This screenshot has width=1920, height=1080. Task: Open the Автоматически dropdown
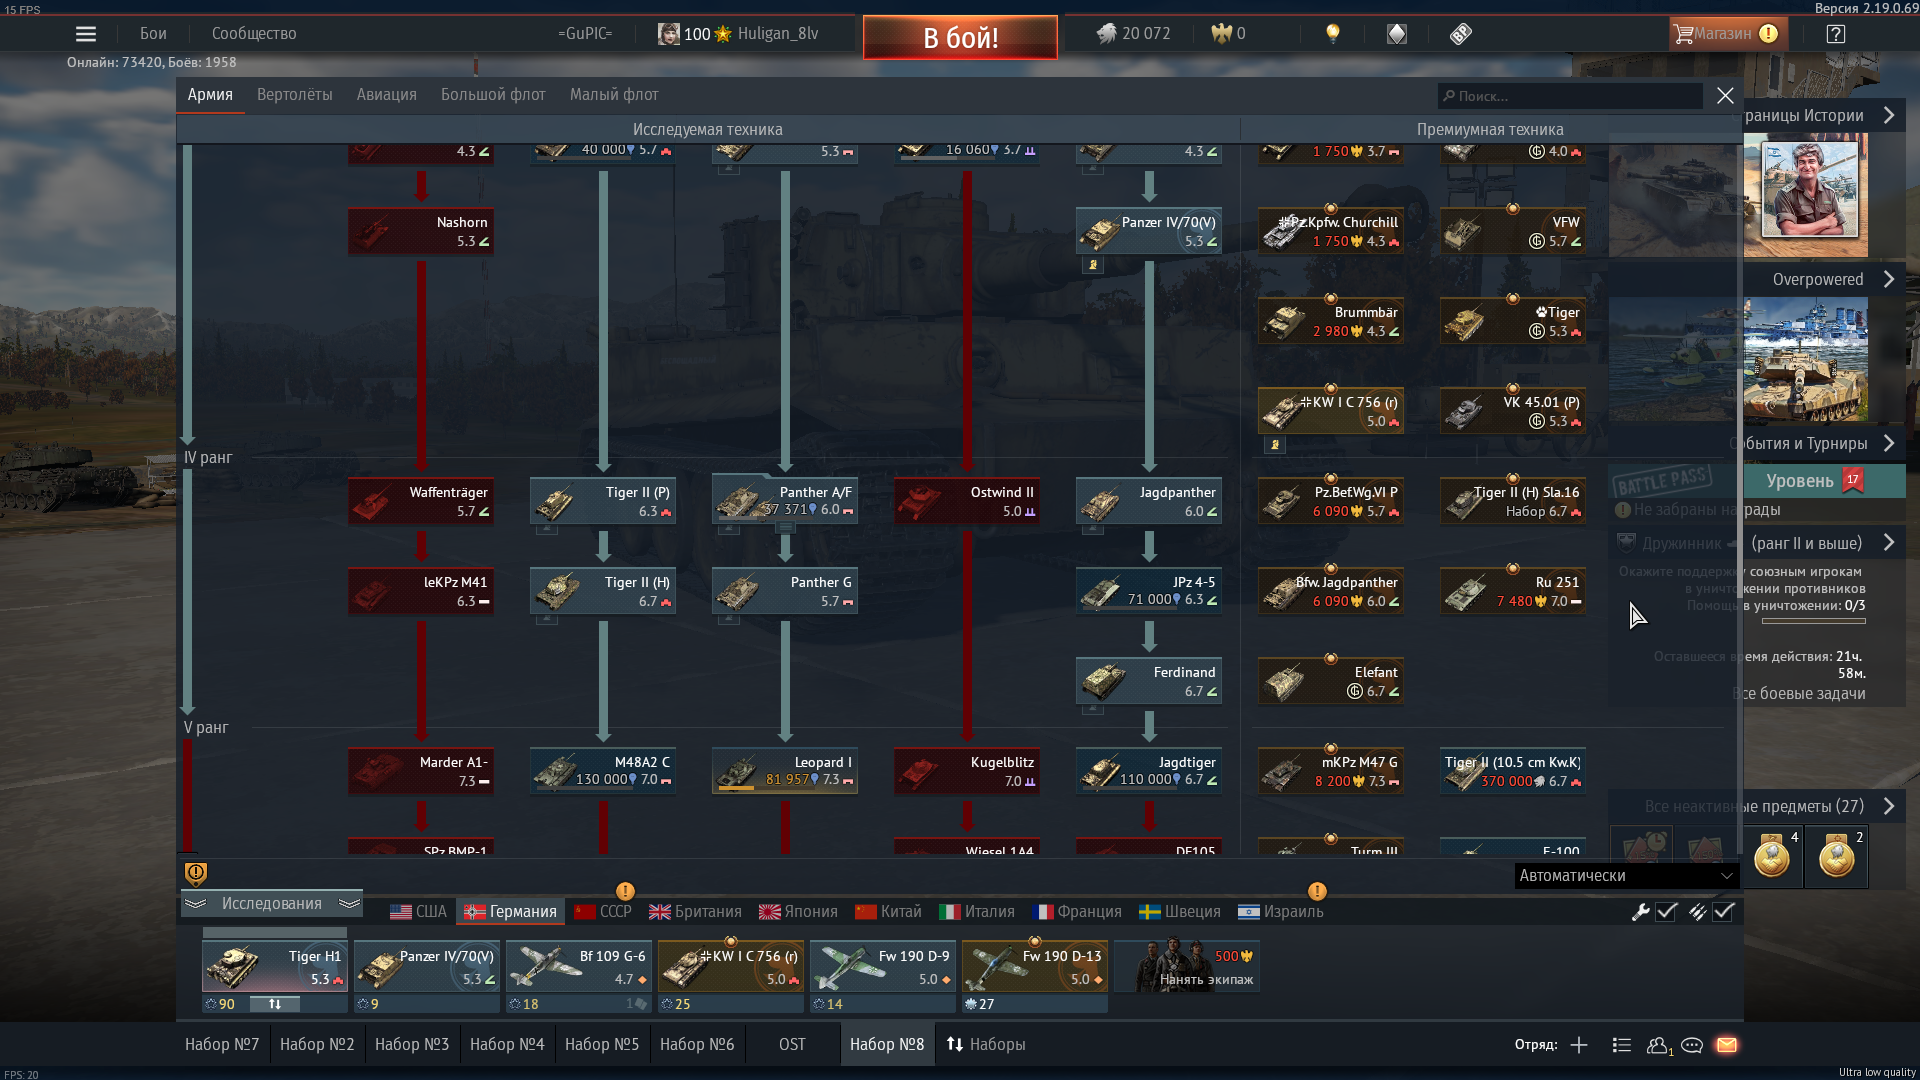tap(1626, 876)
